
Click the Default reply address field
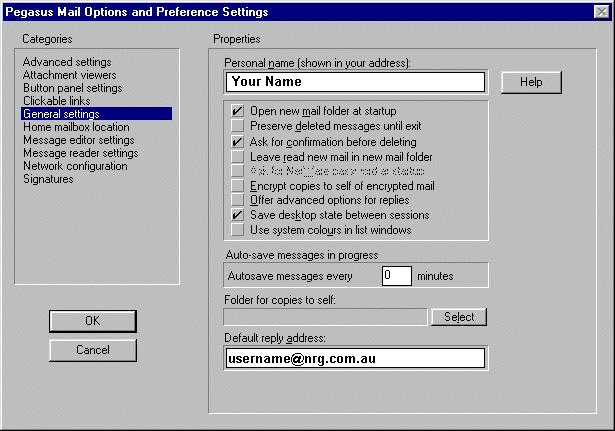[356, 358]
